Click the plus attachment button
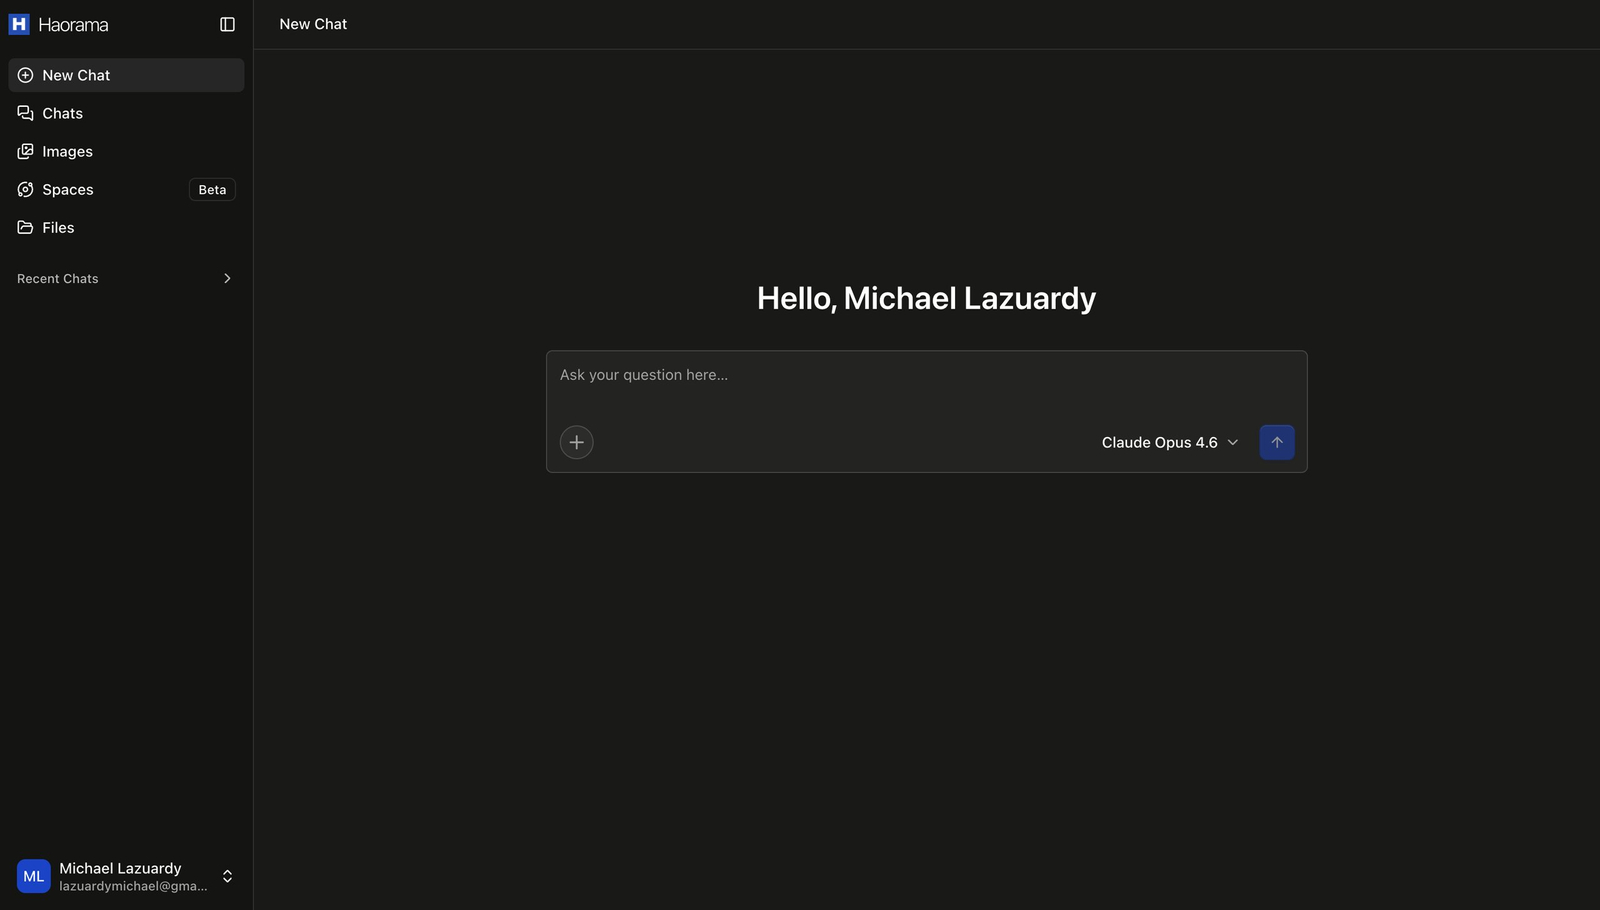Screen dimensions: 1600x910 point(576,442)
